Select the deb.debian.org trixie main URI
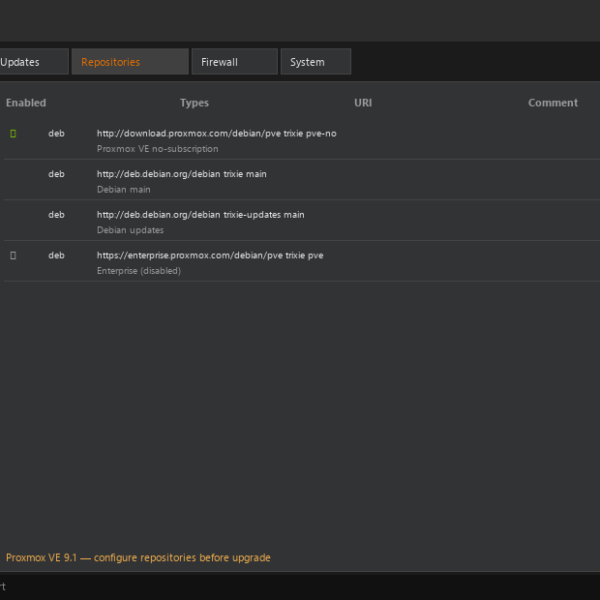Image resolution: width=600 pixels, height=600 pixels. [x=181, y=174]
